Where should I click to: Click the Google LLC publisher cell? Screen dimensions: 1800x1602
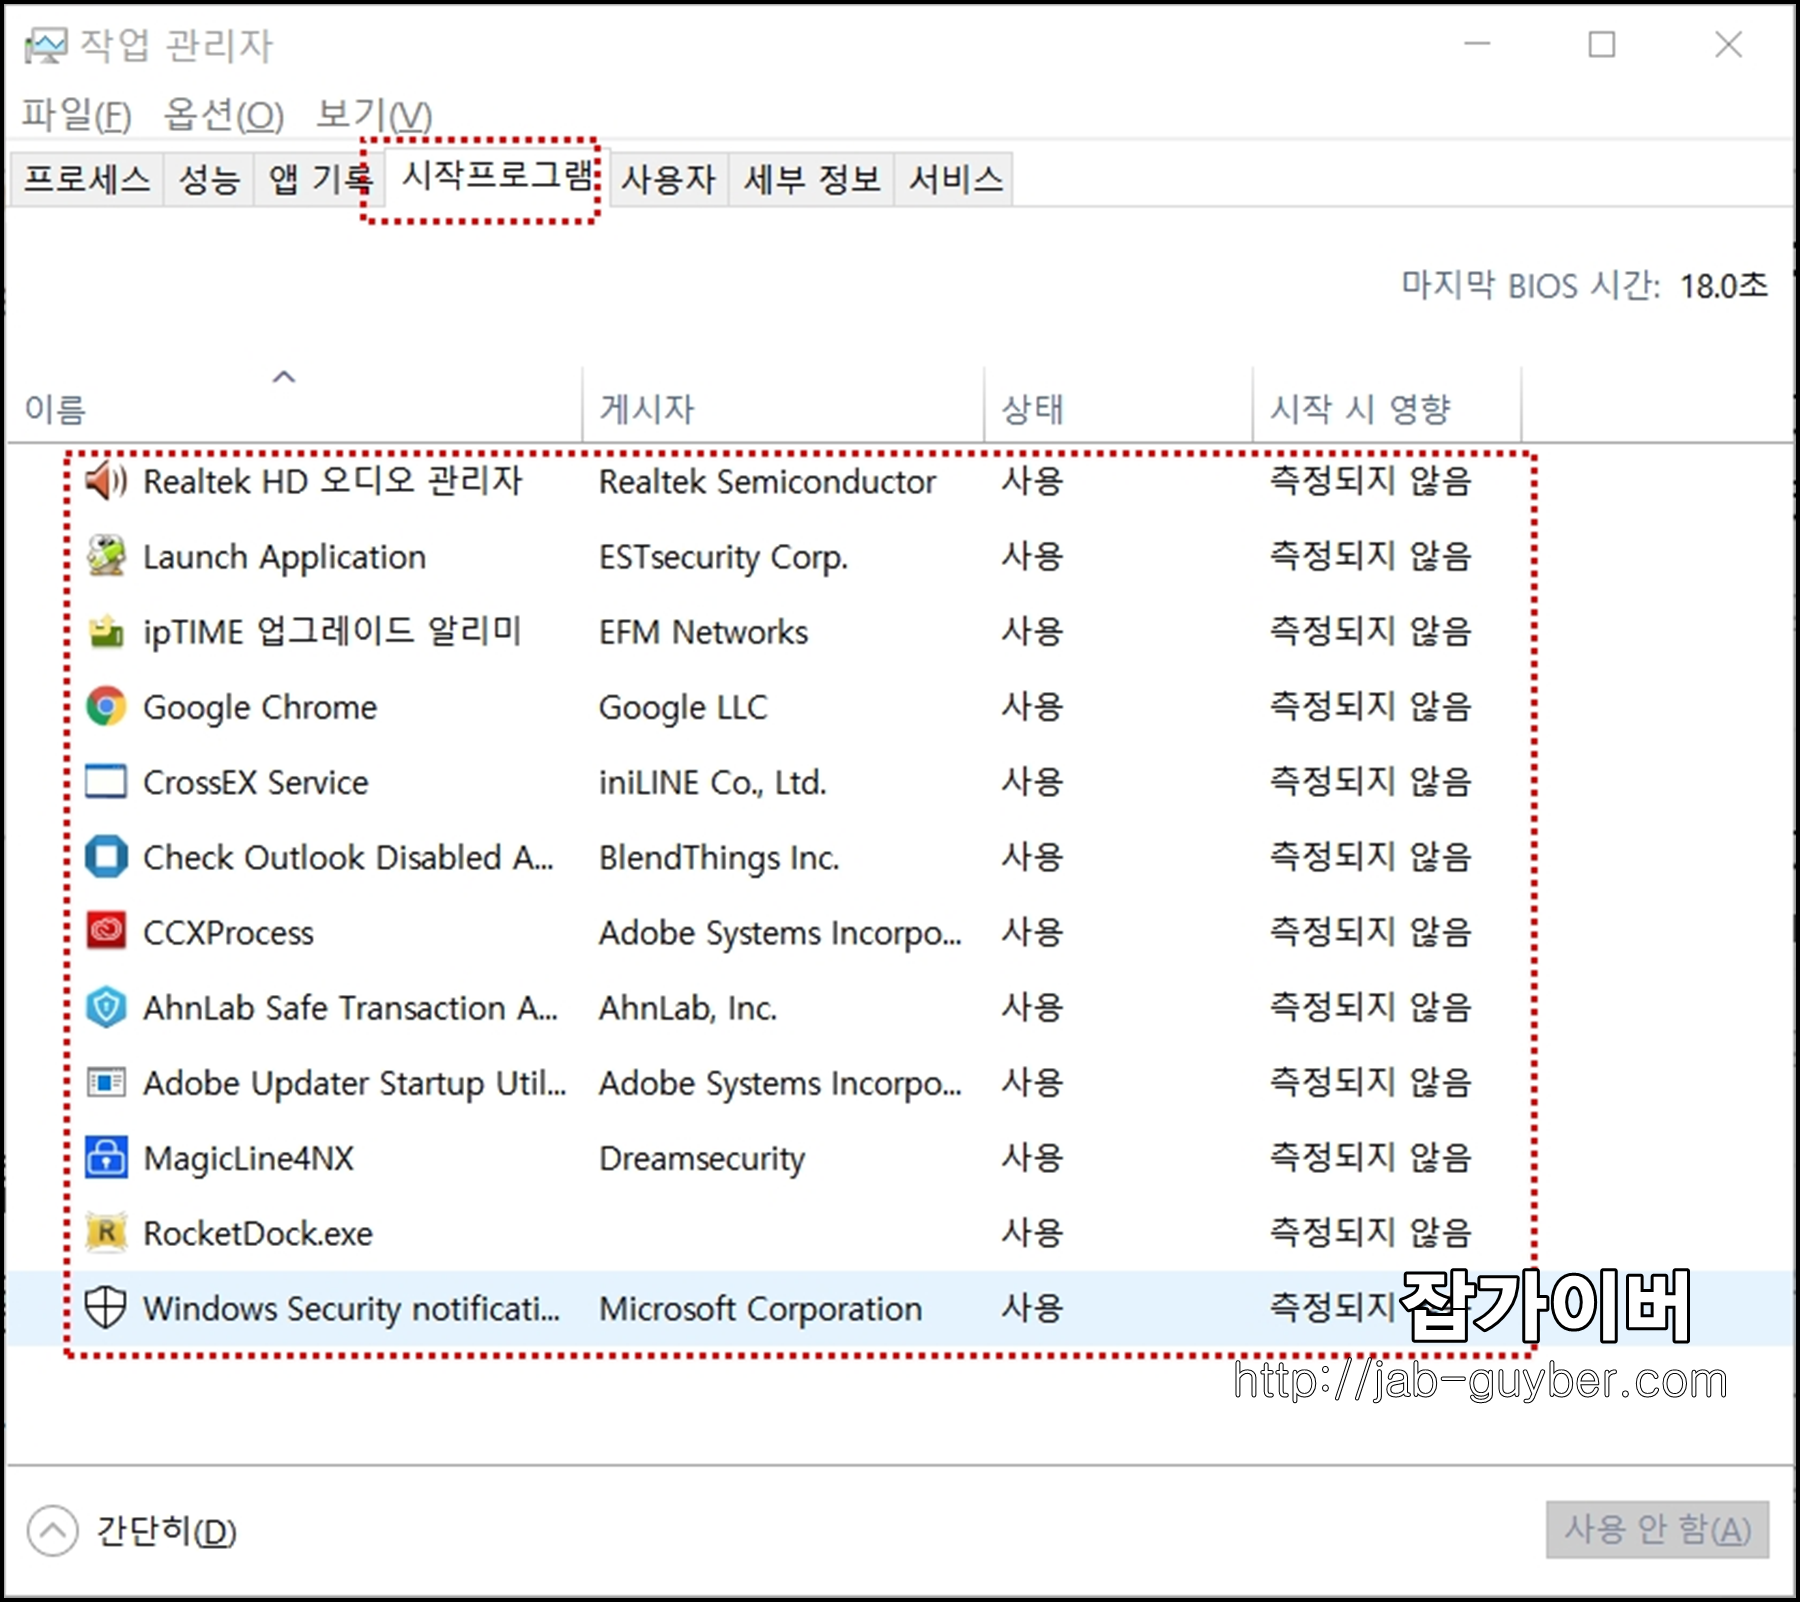coord(682,708)
